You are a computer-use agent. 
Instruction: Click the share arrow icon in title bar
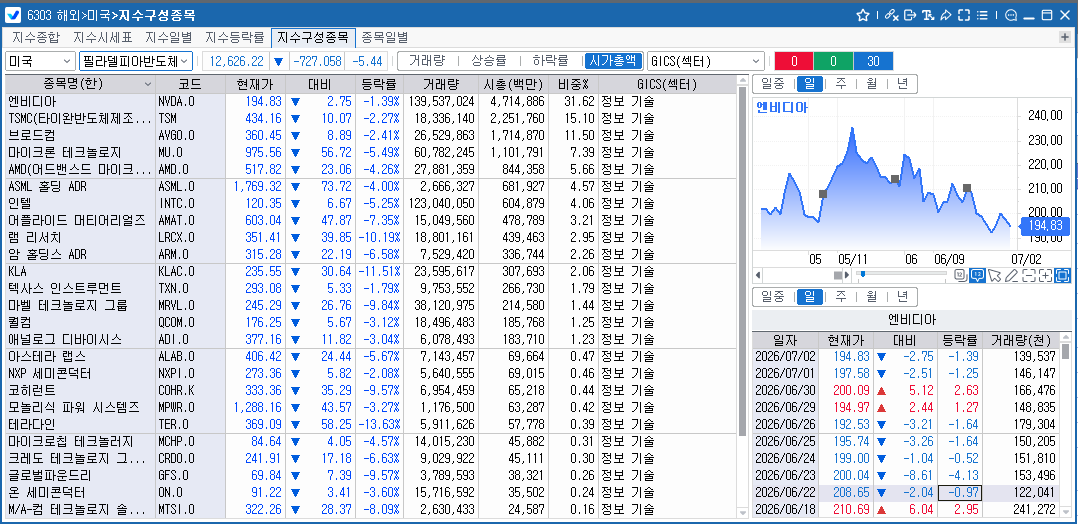coord(946,15)
